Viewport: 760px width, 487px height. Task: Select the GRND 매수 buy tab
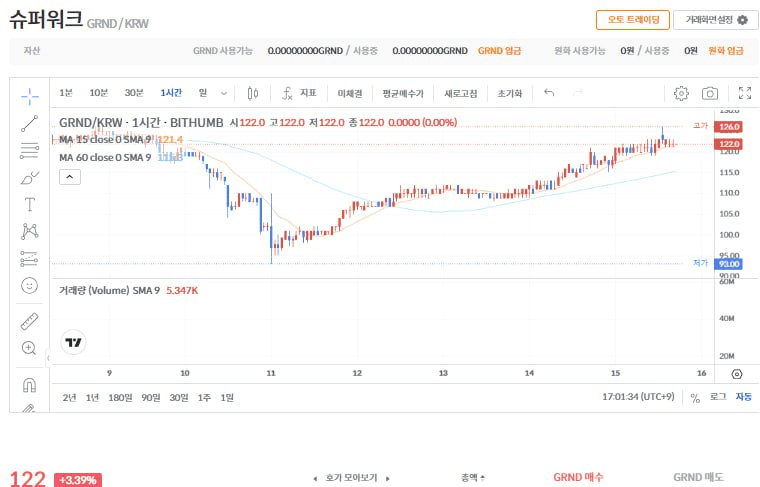[578, 477]
